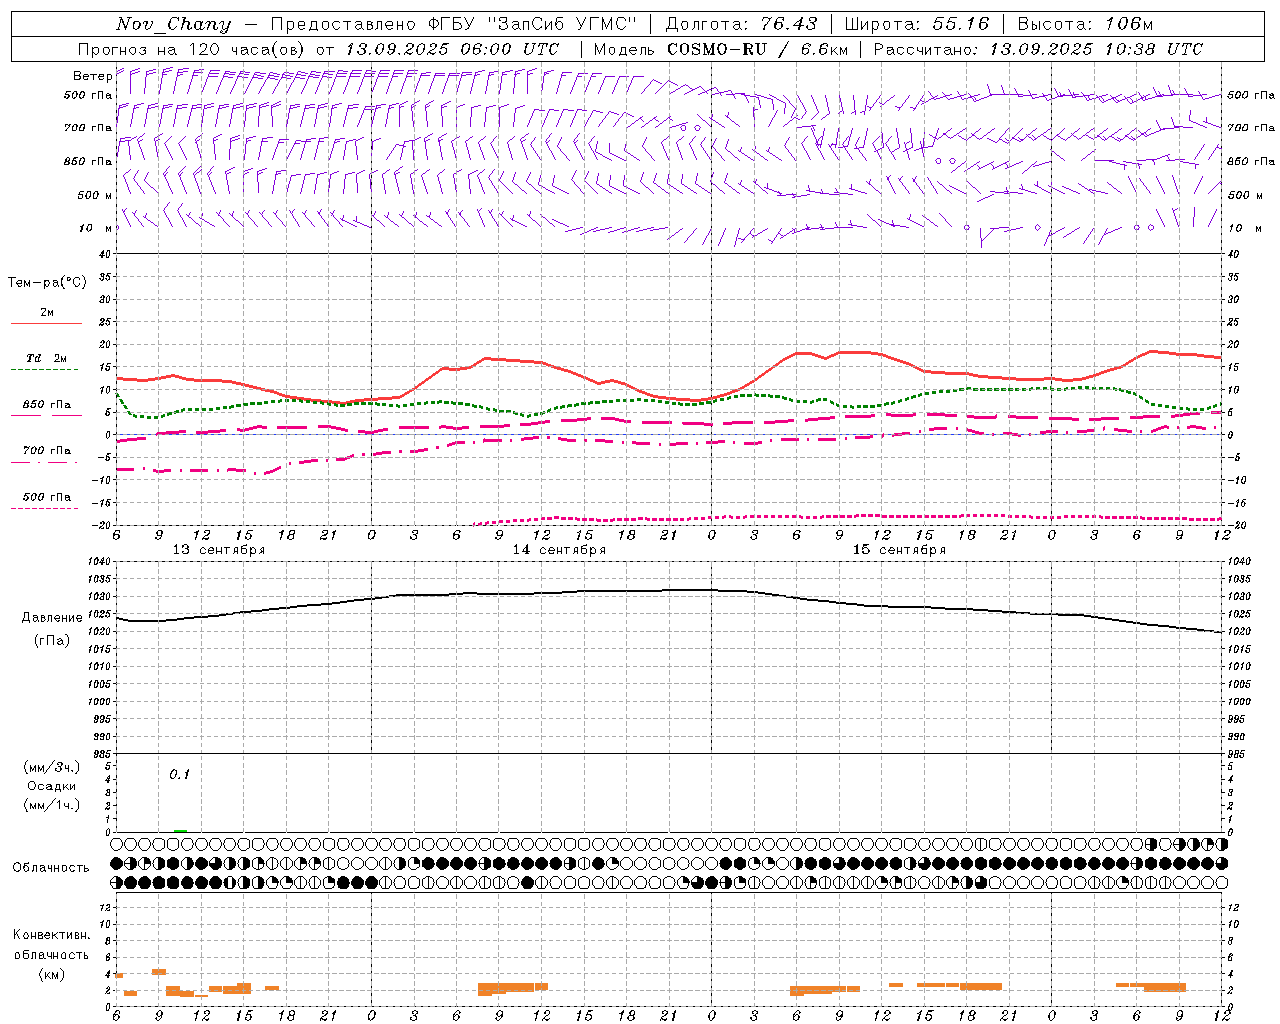Click the 13 сентября date label
Viewport: 1280px width, 1024px height.
click(x=219, y=550)
